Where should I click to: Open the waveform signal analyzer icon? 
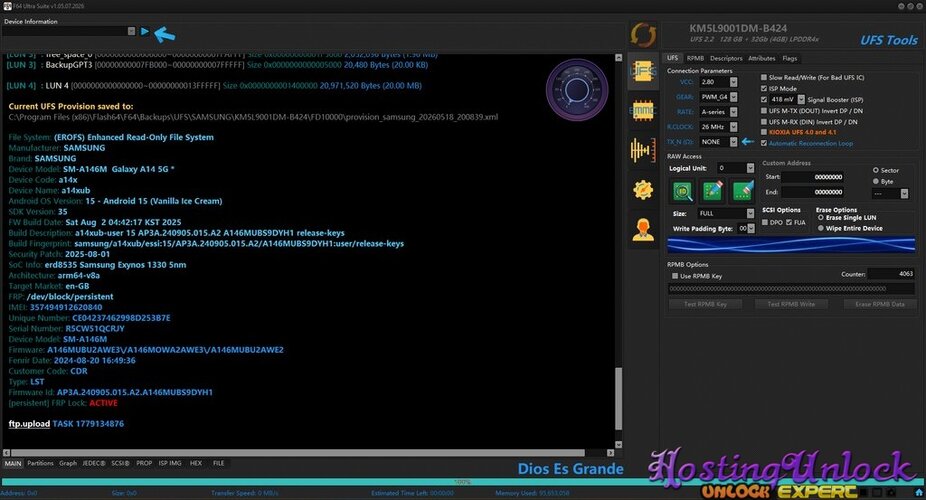click(643, 150)
